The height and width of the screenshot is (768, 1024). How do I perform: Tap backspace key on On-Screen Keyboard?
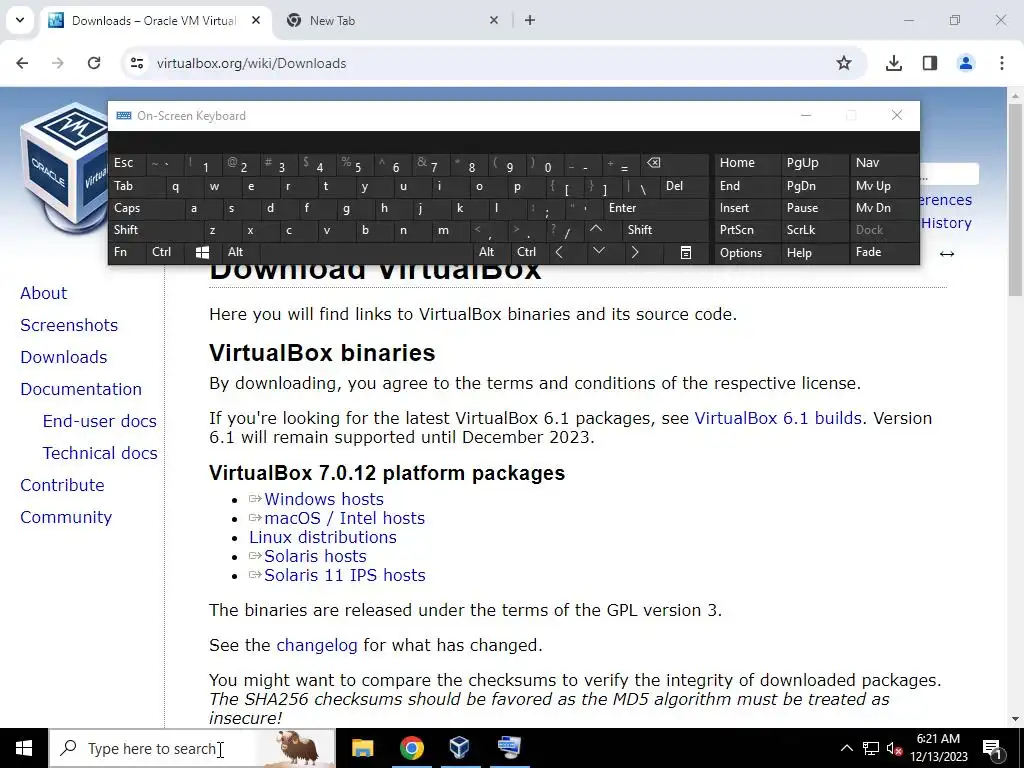pos(676,164)
